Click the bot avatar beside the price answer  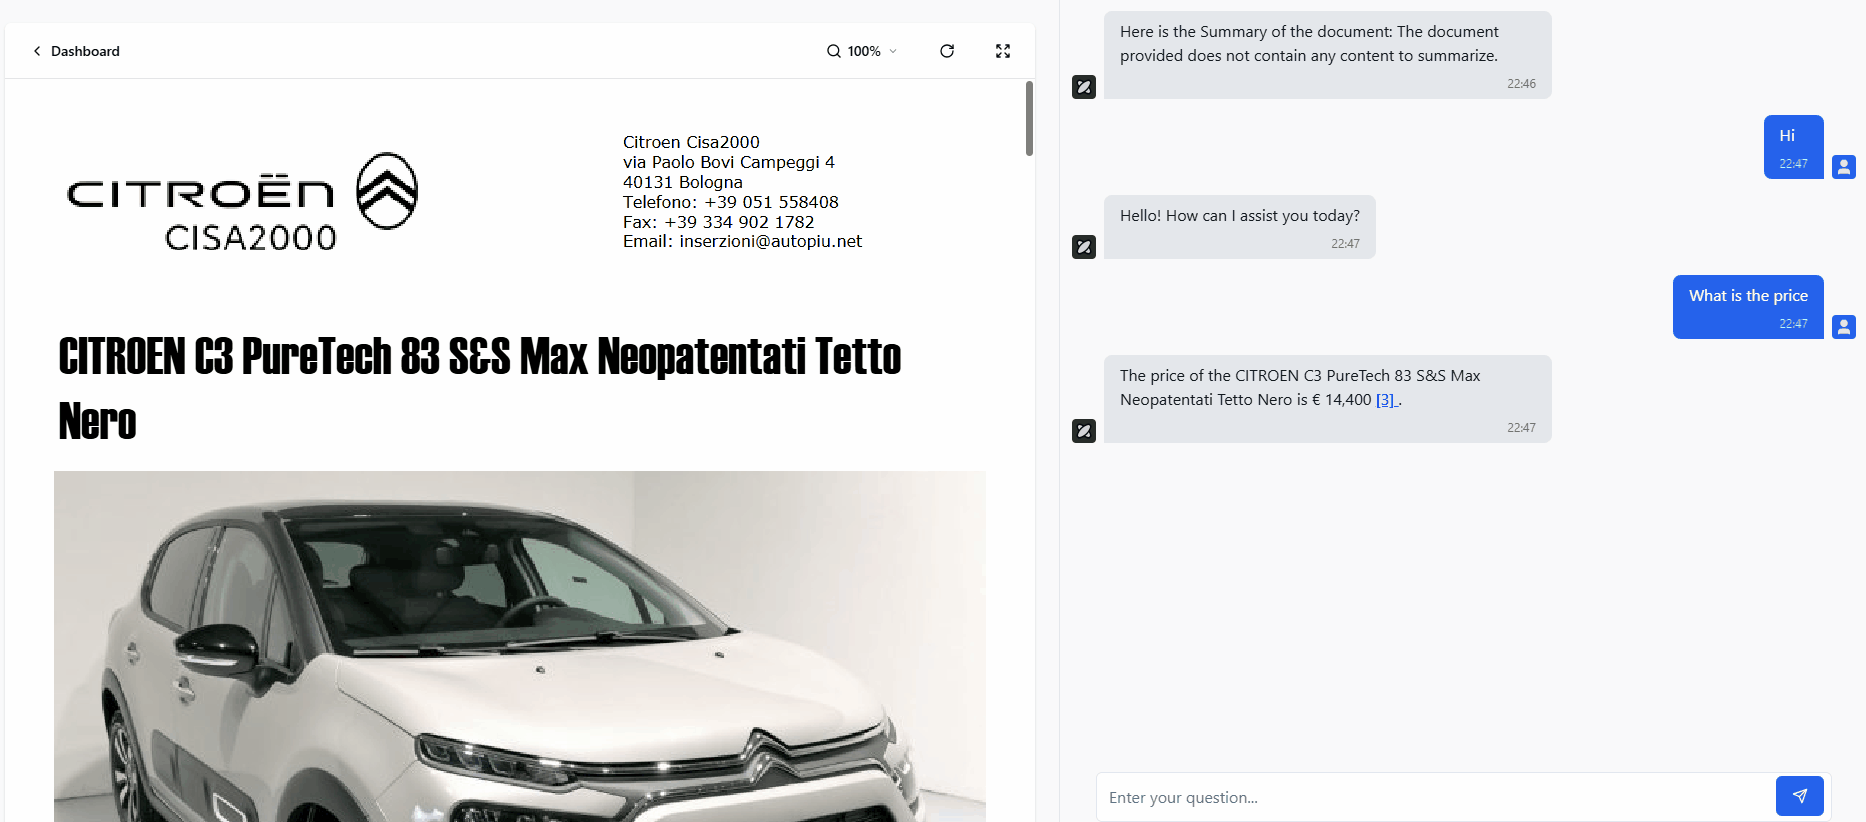(x=1084, y=431)
